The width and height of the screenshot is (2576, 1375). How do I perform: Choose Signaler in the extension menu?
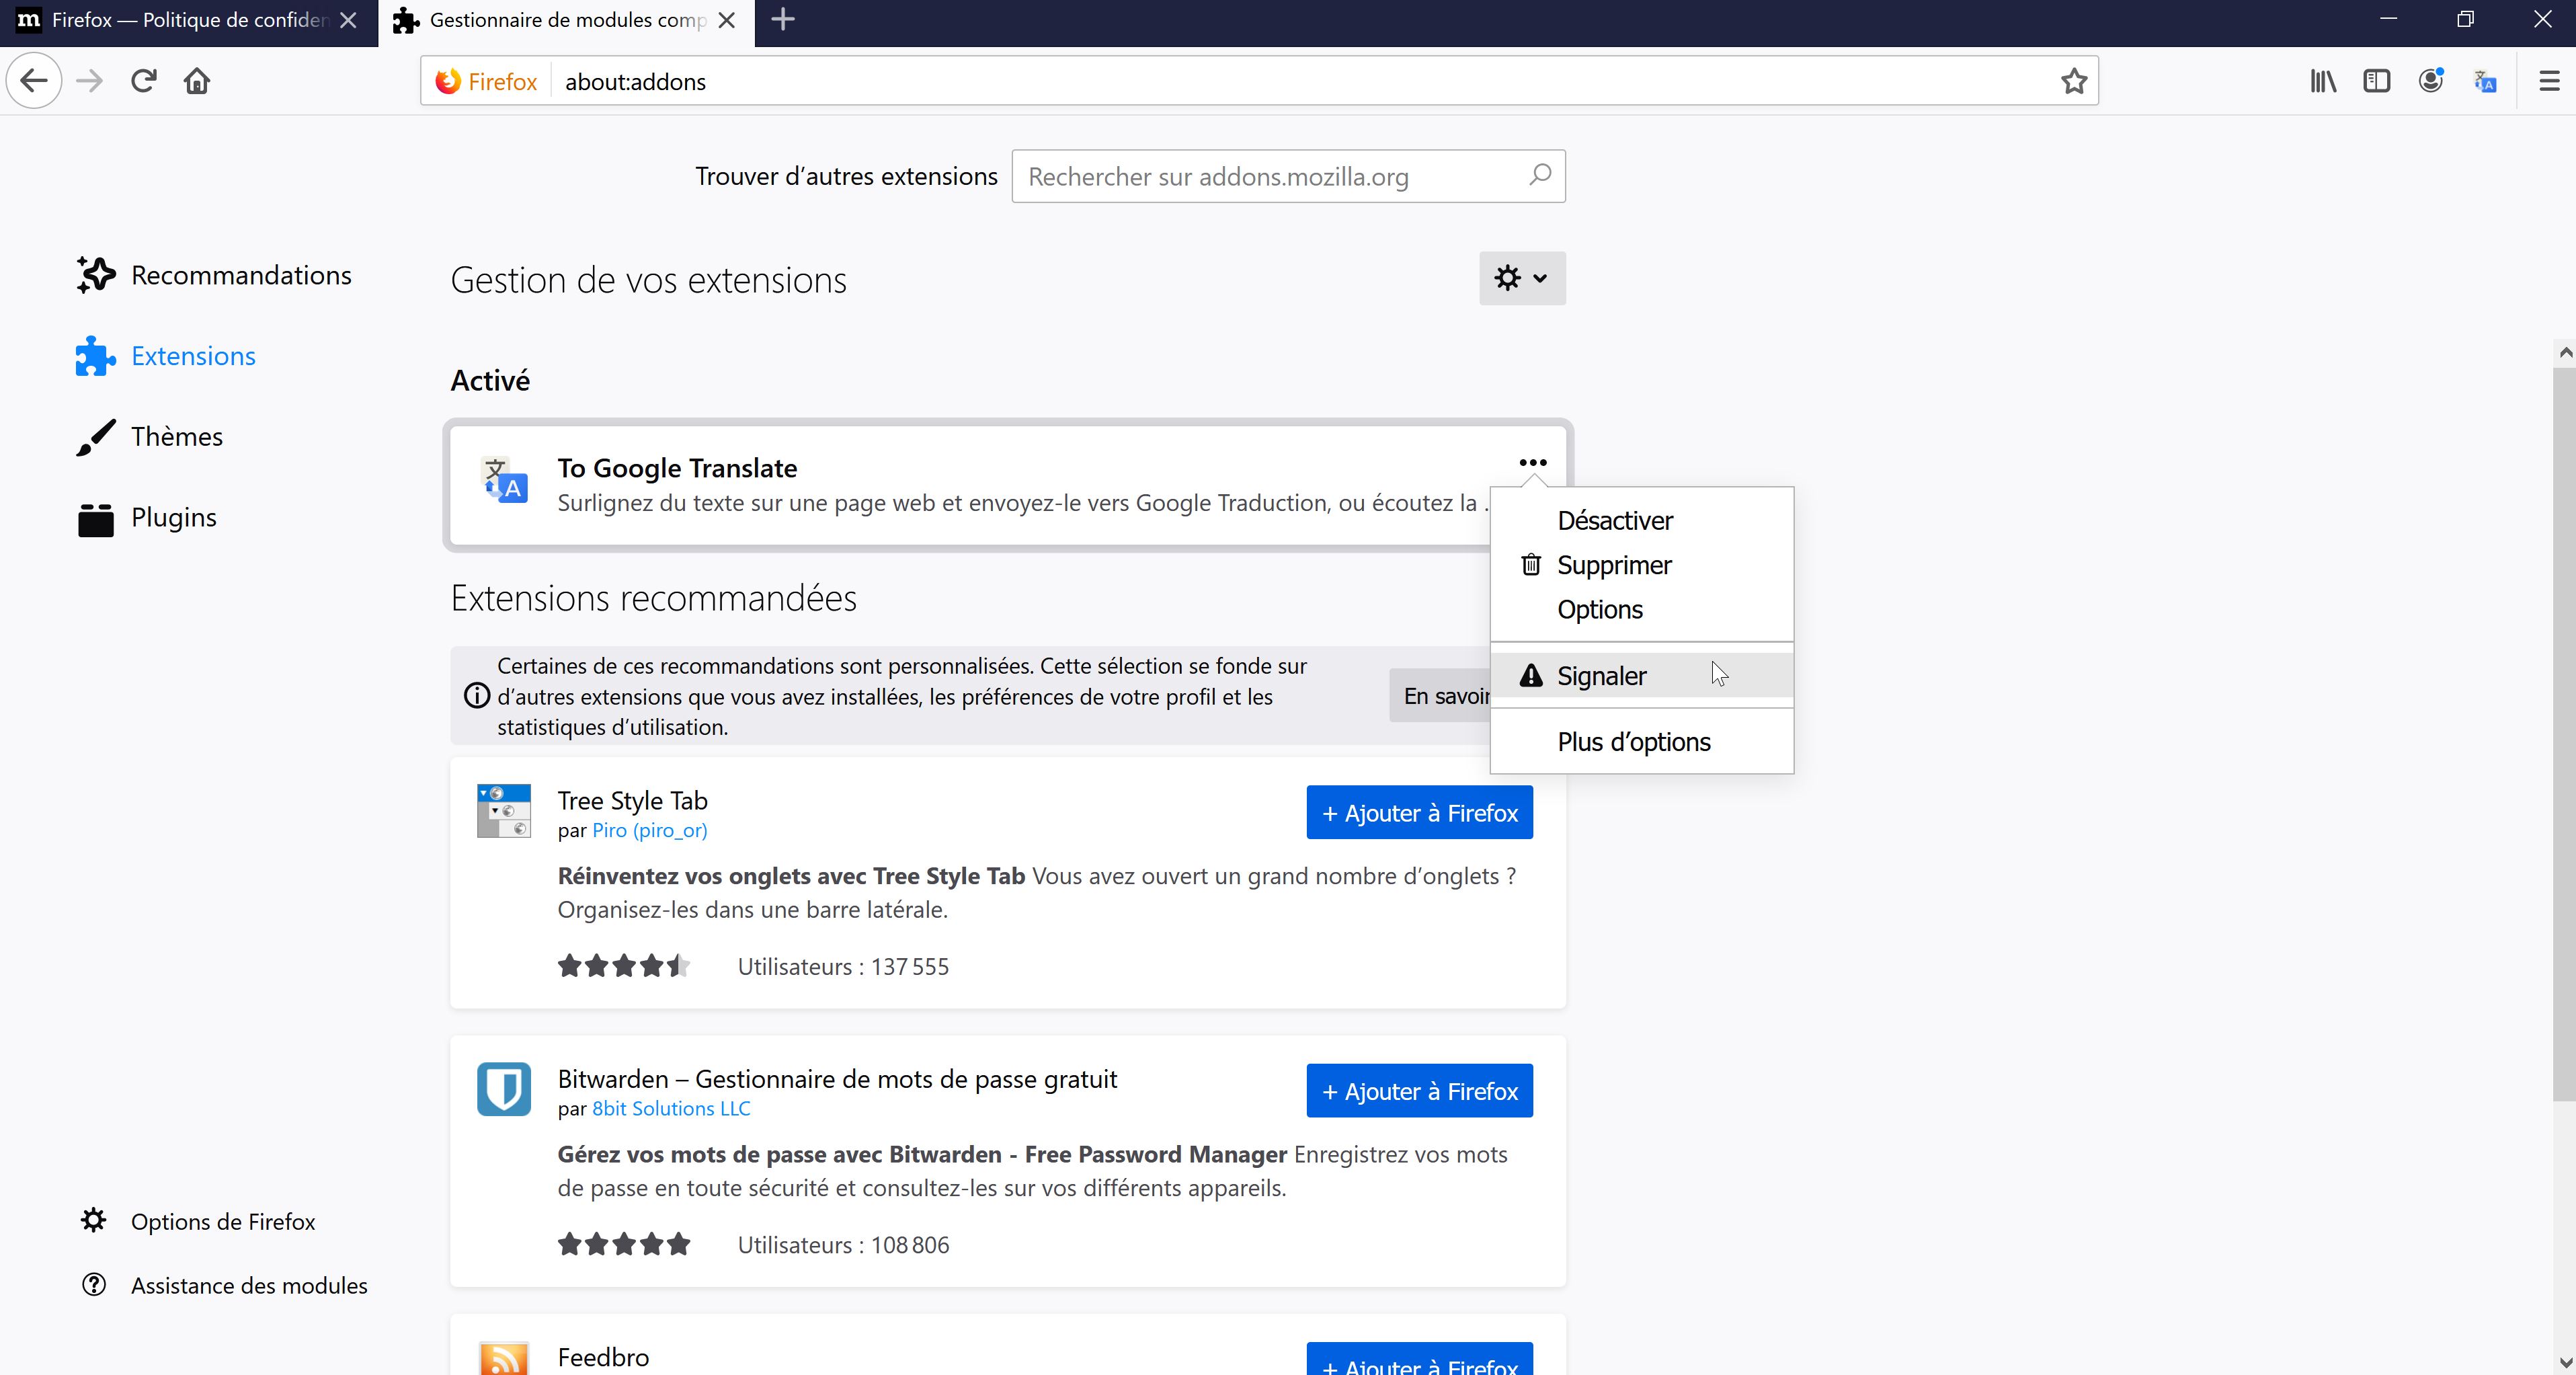[x=1641, y=676]
